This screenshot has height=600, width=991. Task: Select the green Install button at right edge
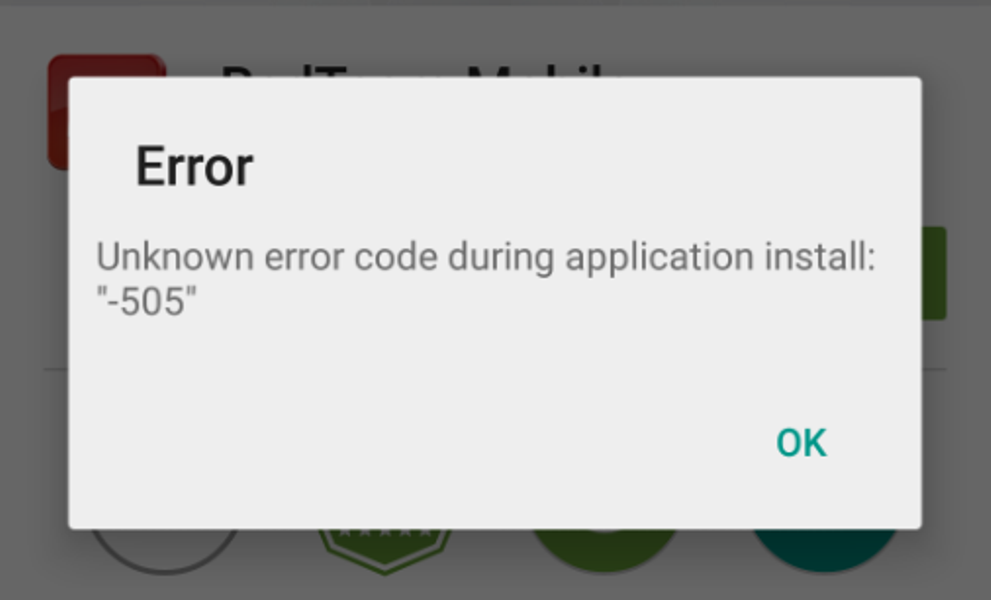coord(934,273)
